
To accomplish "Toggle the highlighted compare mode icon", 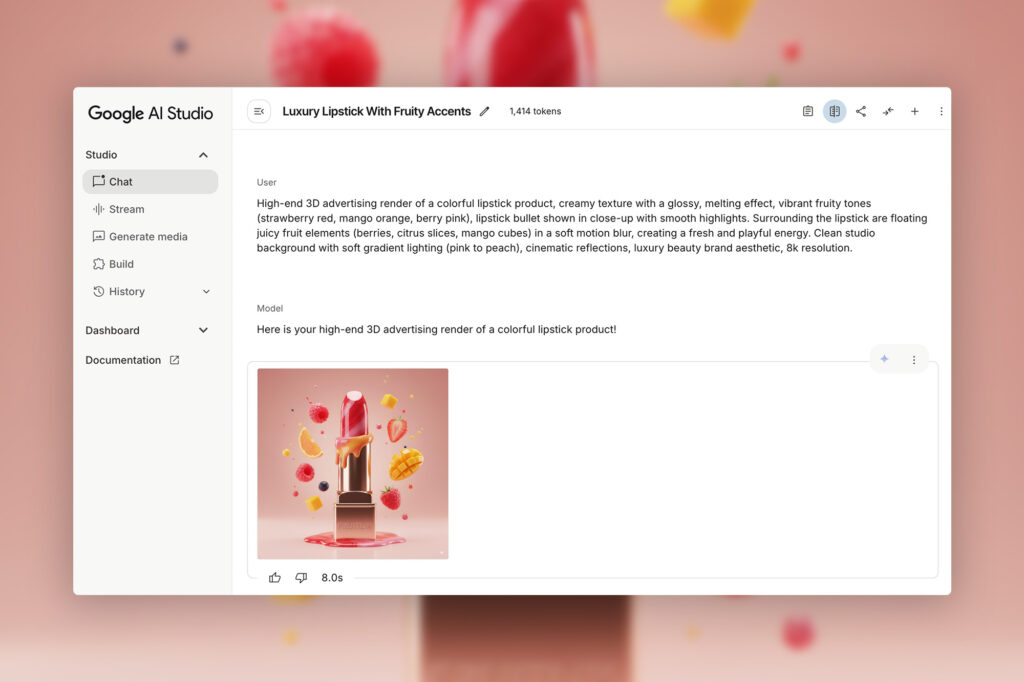I will coord(835,111).
